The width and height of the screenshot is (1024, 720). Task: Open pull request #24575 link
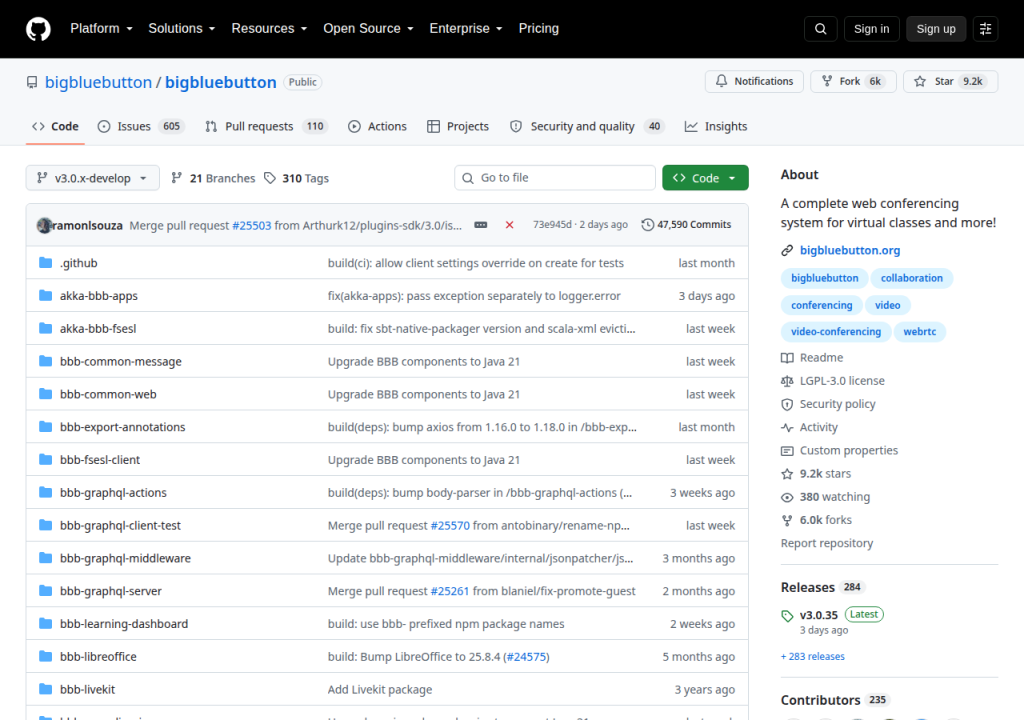(526, 657)
